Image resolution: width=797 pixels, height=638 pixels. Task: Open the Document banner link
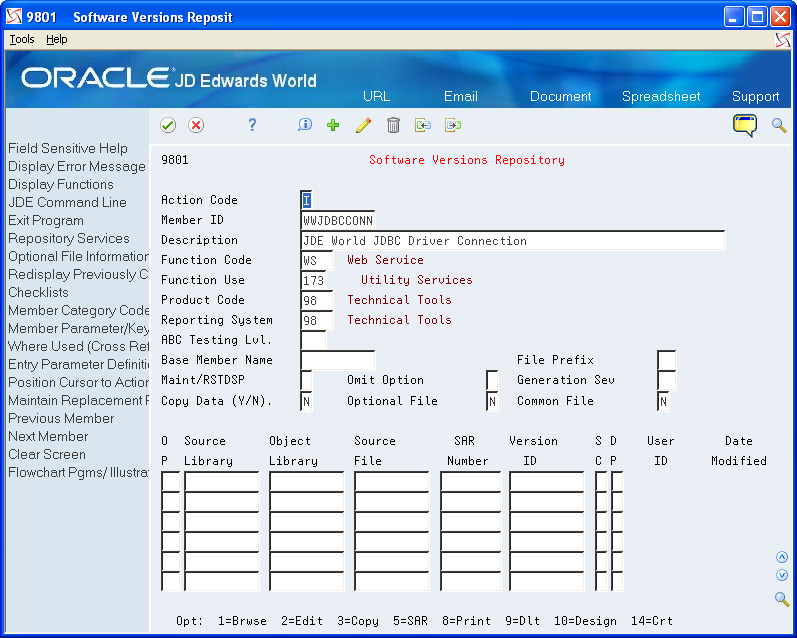tap(560, 96)
